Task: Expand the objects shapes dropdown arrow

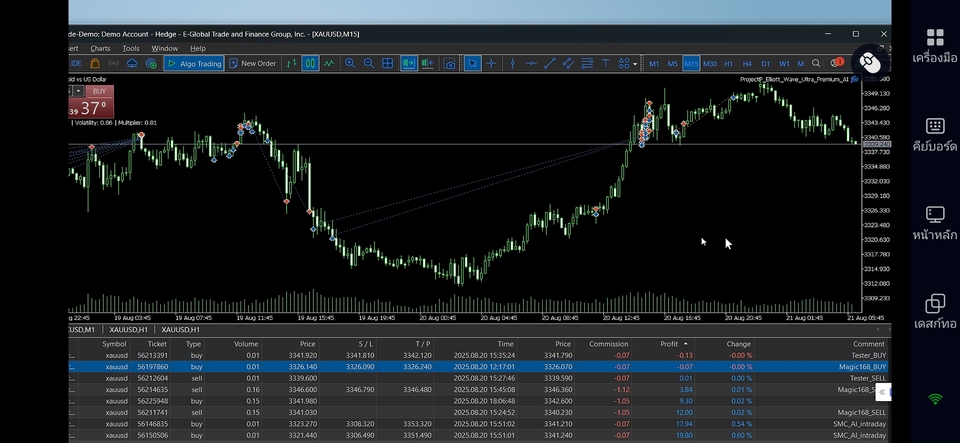Action: pos(635,63)
